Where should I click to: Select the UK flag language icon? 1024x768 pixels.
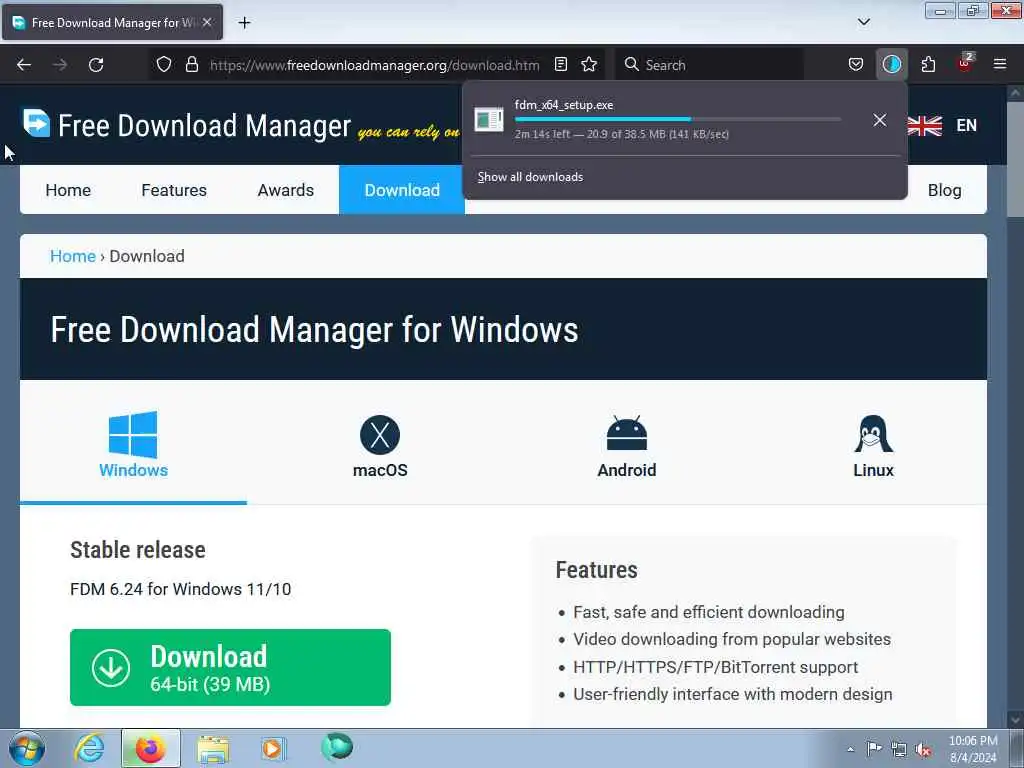925,125
